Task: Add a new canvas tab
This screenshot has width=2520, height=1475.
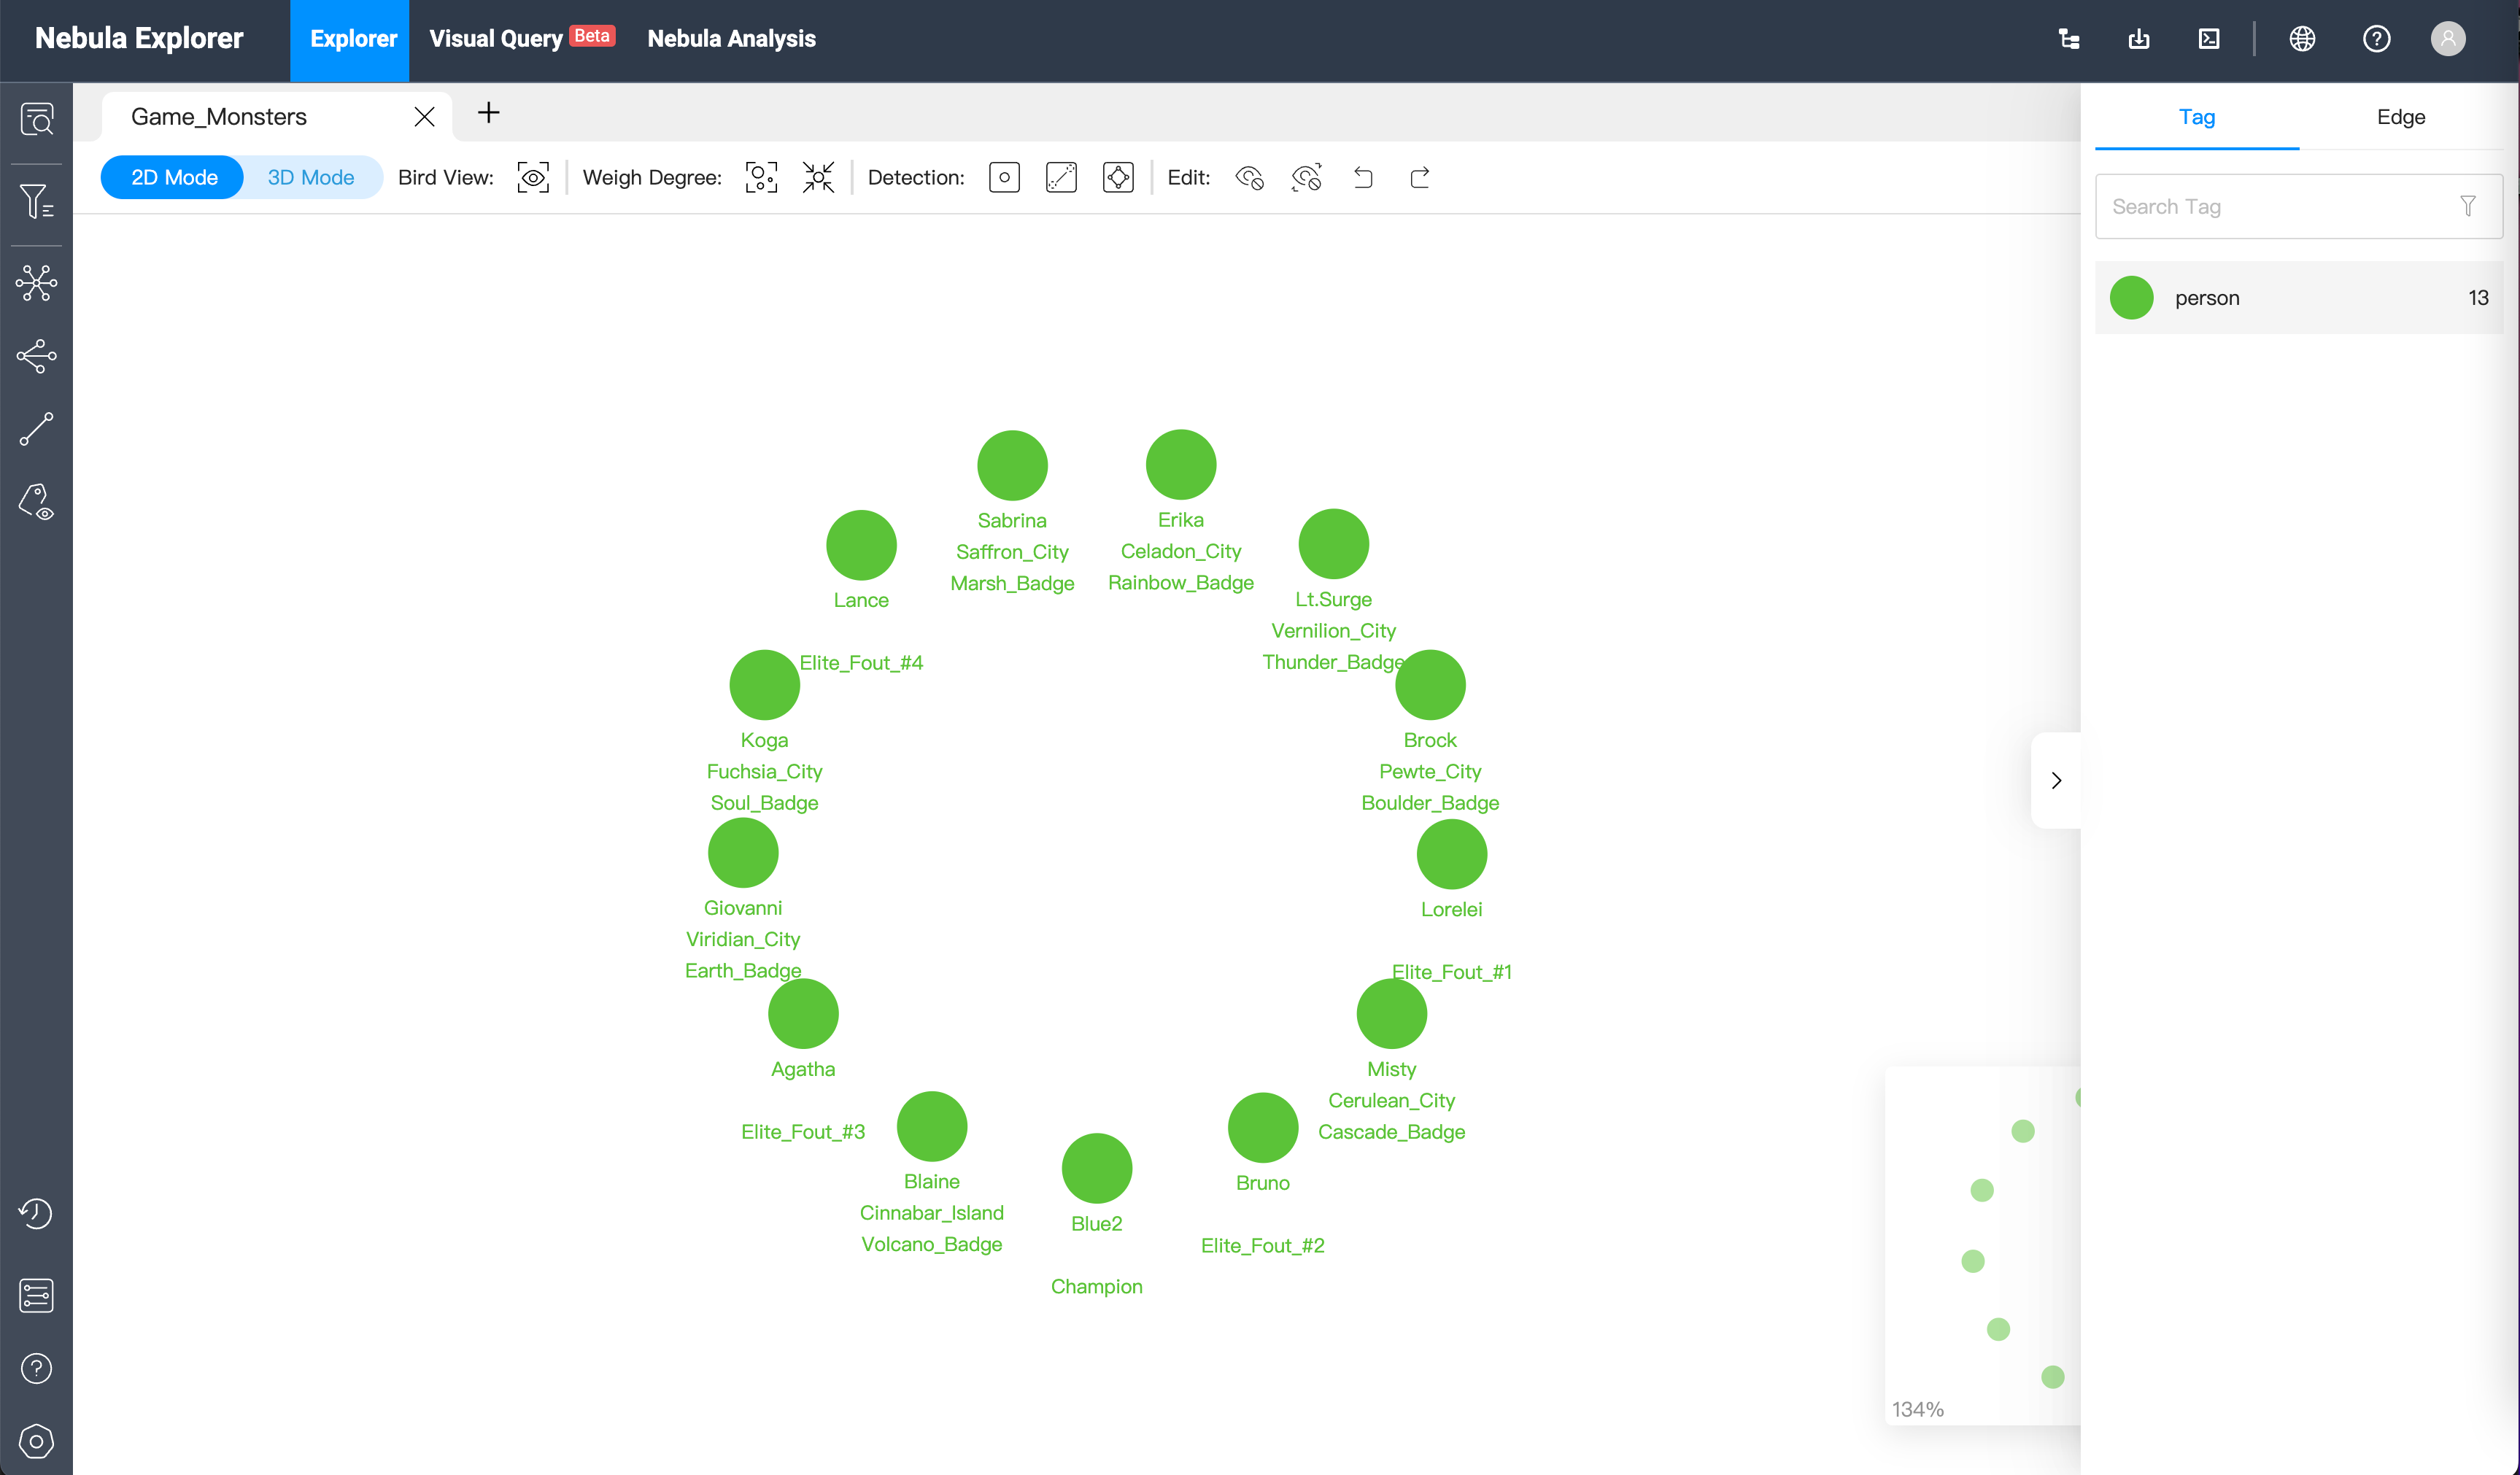Action: 488,113
